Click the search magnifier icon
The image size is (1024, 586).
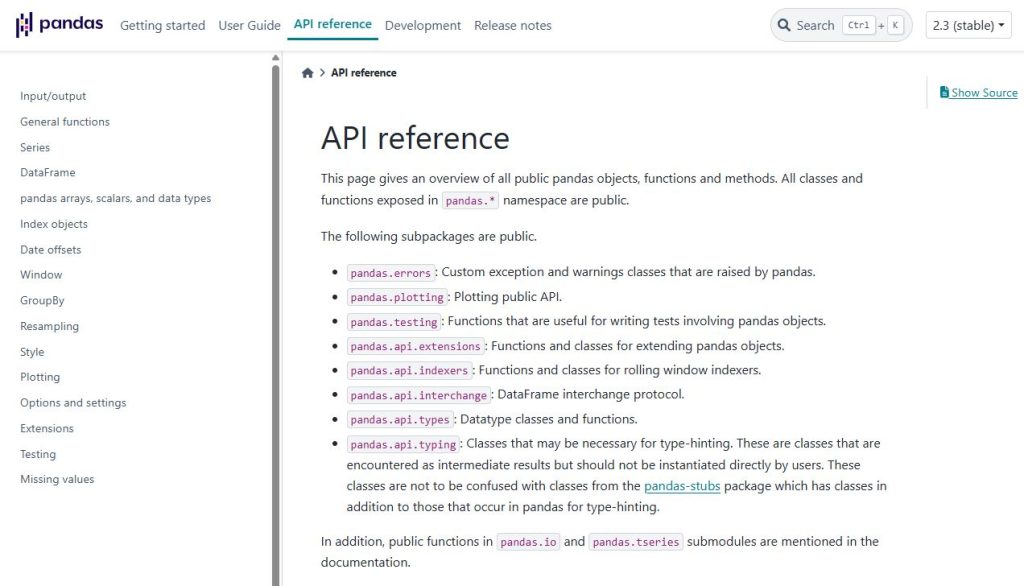coord(784,25)
